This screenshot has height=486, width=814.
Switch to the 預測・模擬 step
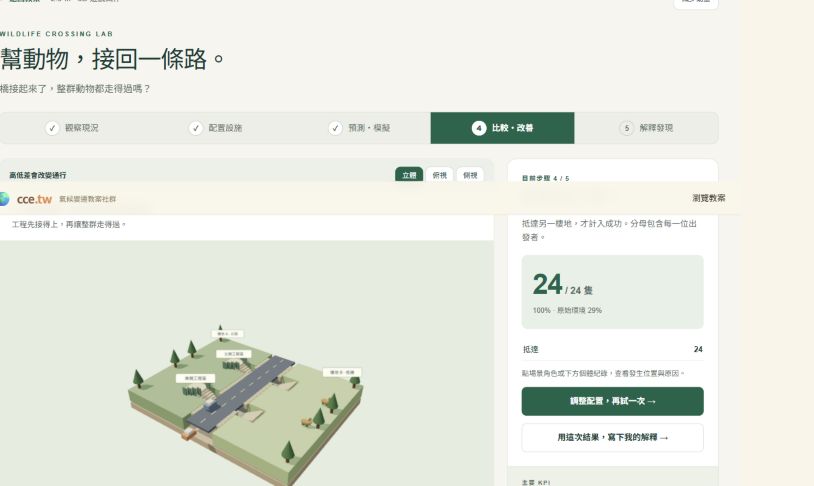click(x=359, y=128)
